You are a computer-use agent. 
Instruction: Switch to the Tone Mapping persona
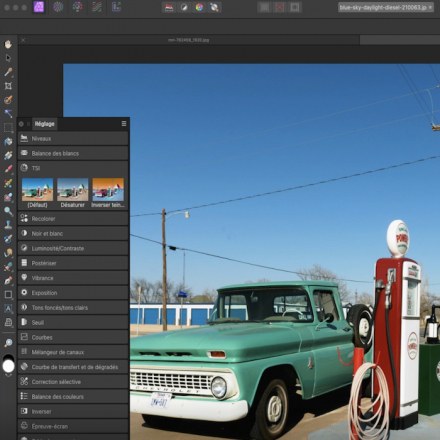coord(97,7)
